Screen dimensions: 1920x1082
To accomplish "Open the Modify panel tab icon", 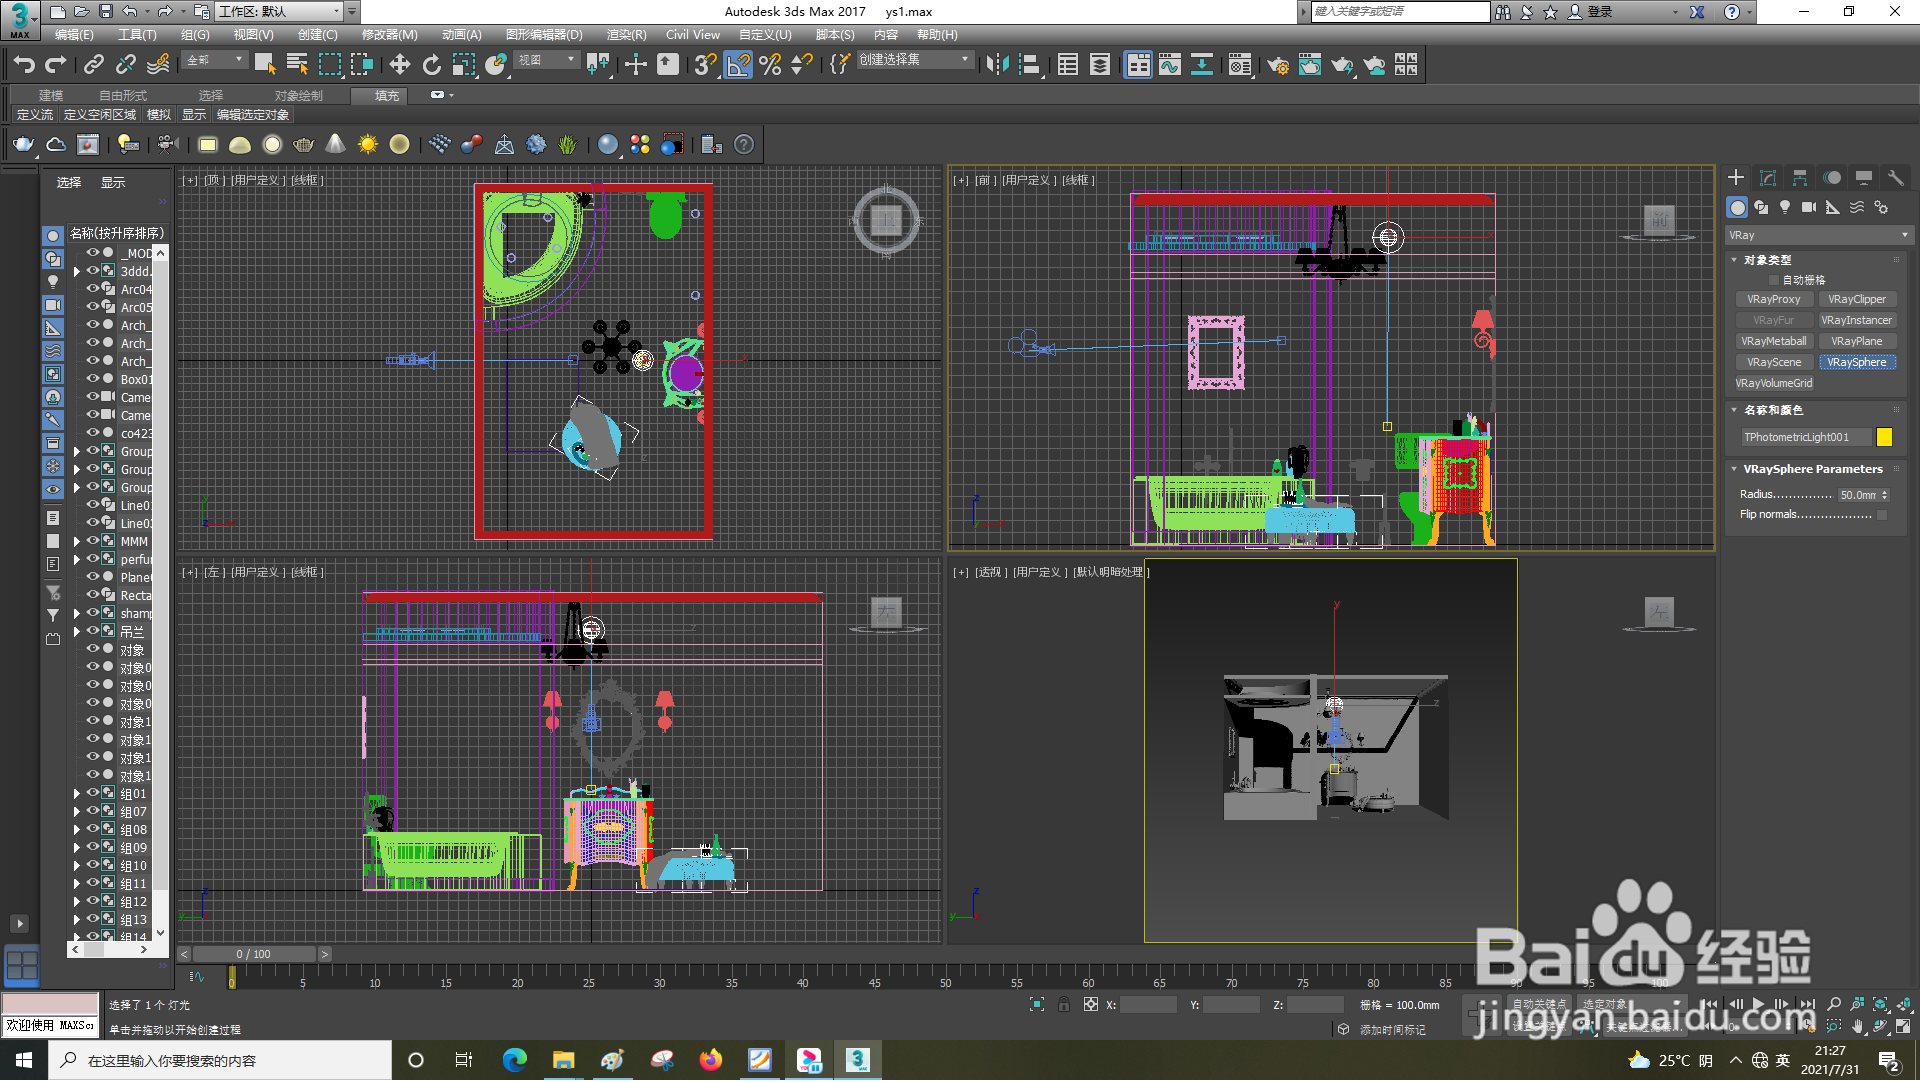I will click(1768, 178).
